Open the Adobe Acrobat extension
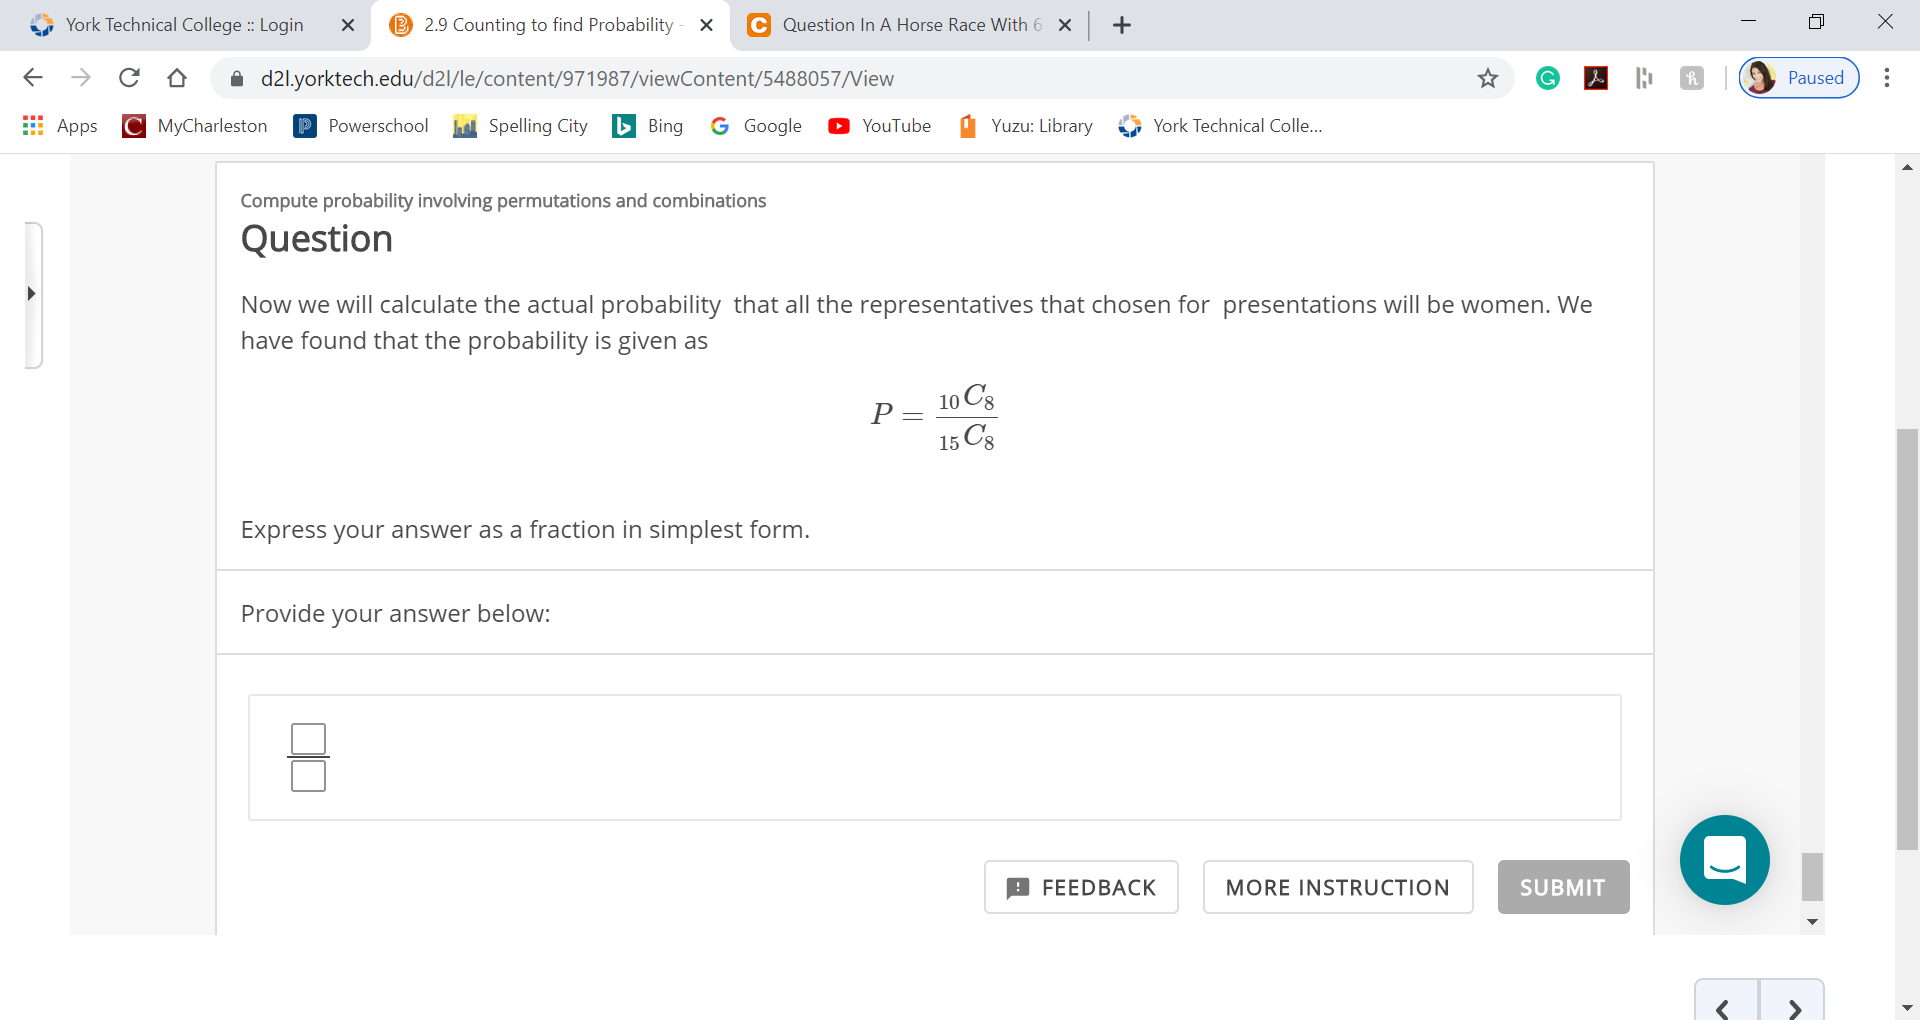 1596,78
